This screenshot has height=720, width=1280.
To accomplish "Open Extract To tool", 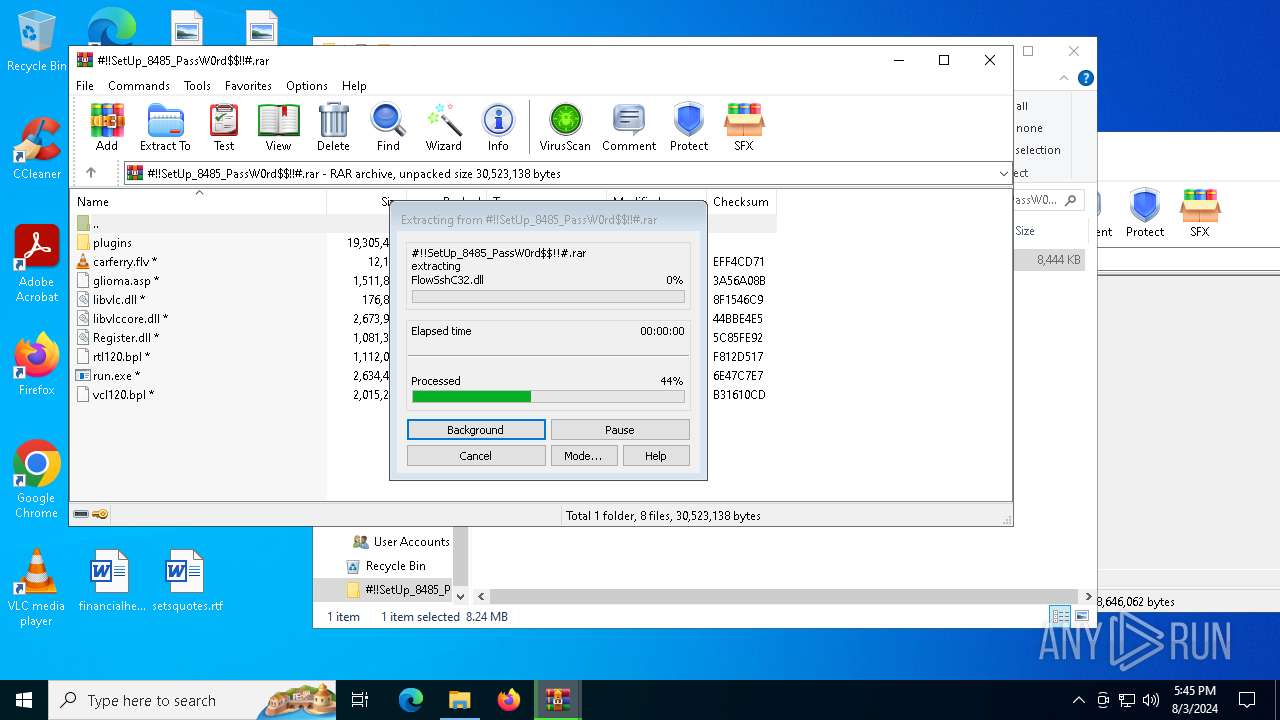I will [x=165, y=127].
